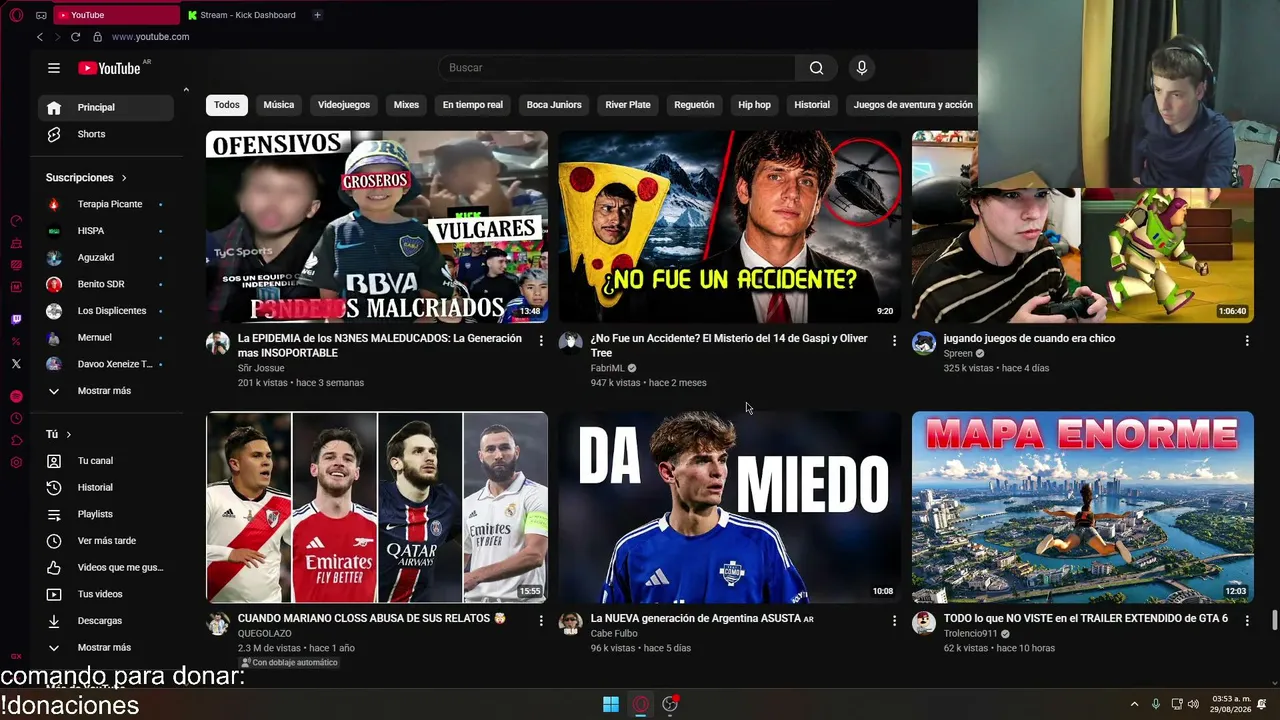Open Descargas in the sidebar
The image size is (1280, 720).
click(106, 621)
